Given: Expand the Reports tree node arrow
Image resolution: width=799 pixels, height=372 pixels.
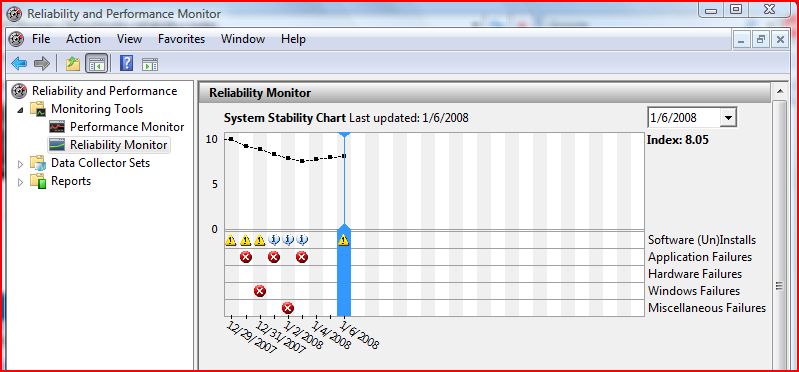Looking at the screenshot, I should pos(20,182).
